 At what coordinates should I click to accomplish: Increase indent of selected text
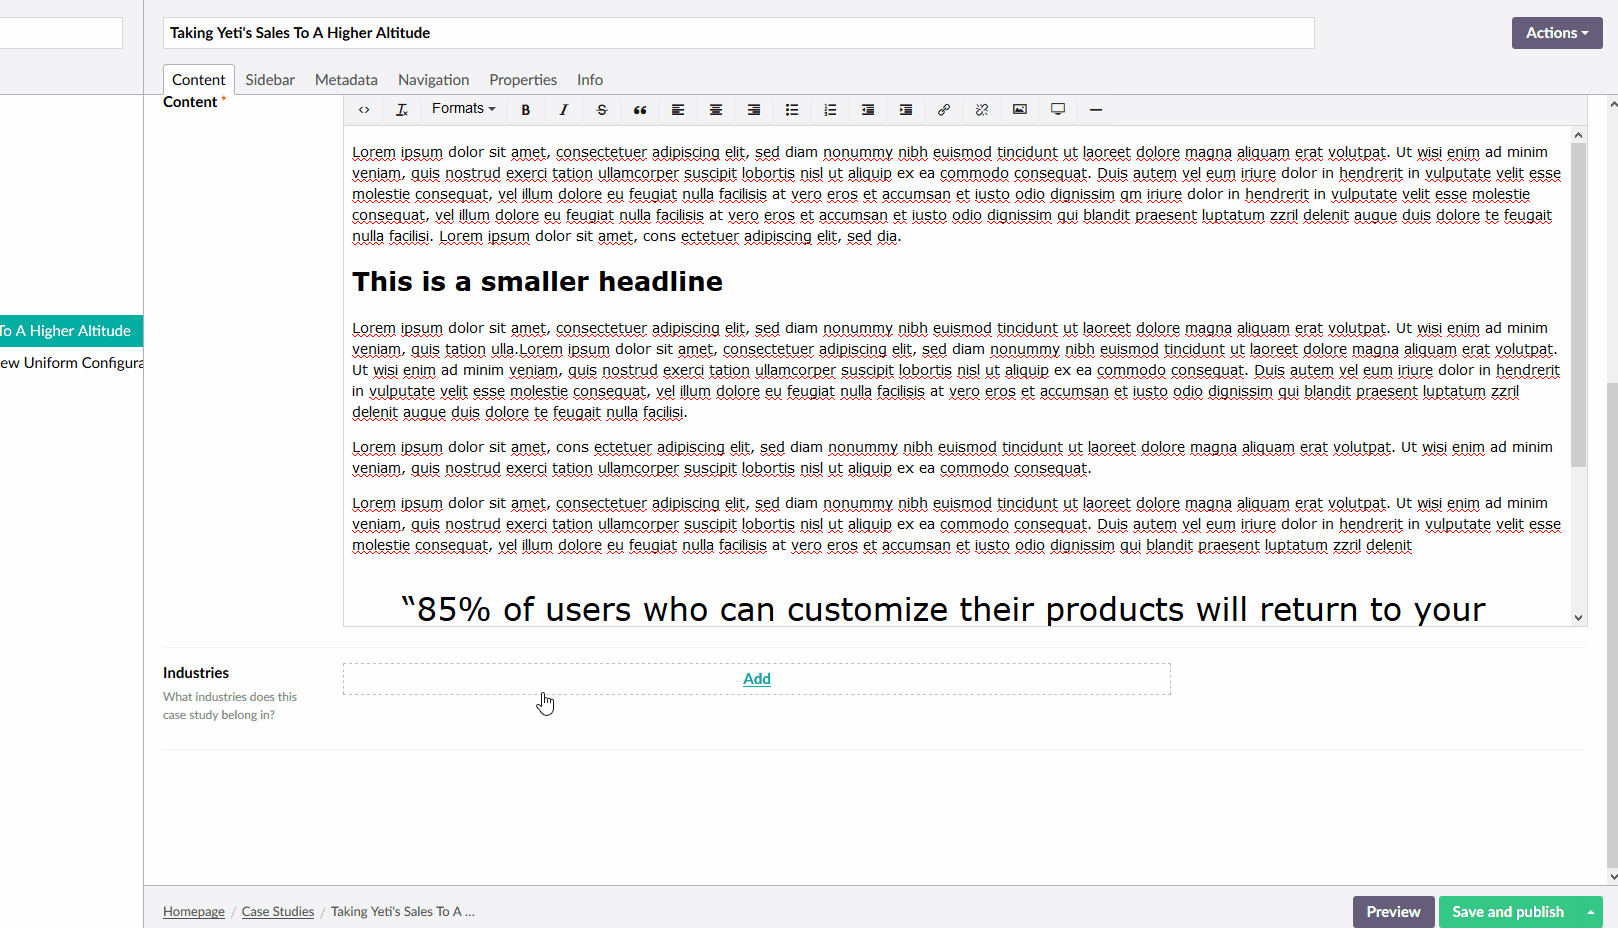click(x=906, y=110)
